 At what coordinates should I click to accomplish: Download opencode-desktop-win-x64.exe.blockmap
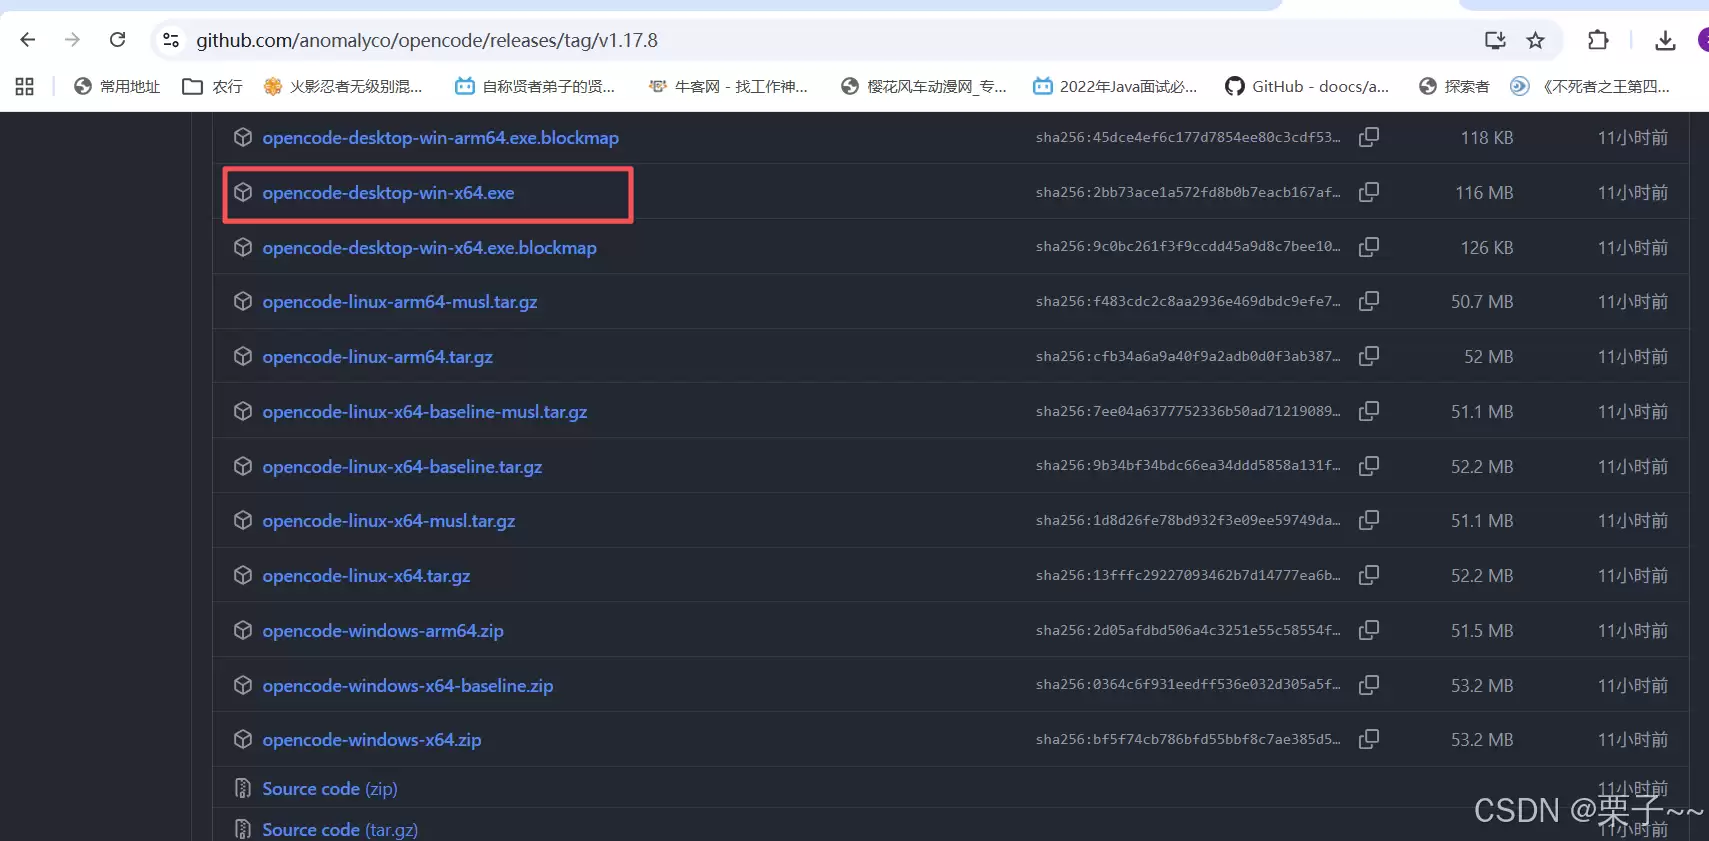click(429, 248)
